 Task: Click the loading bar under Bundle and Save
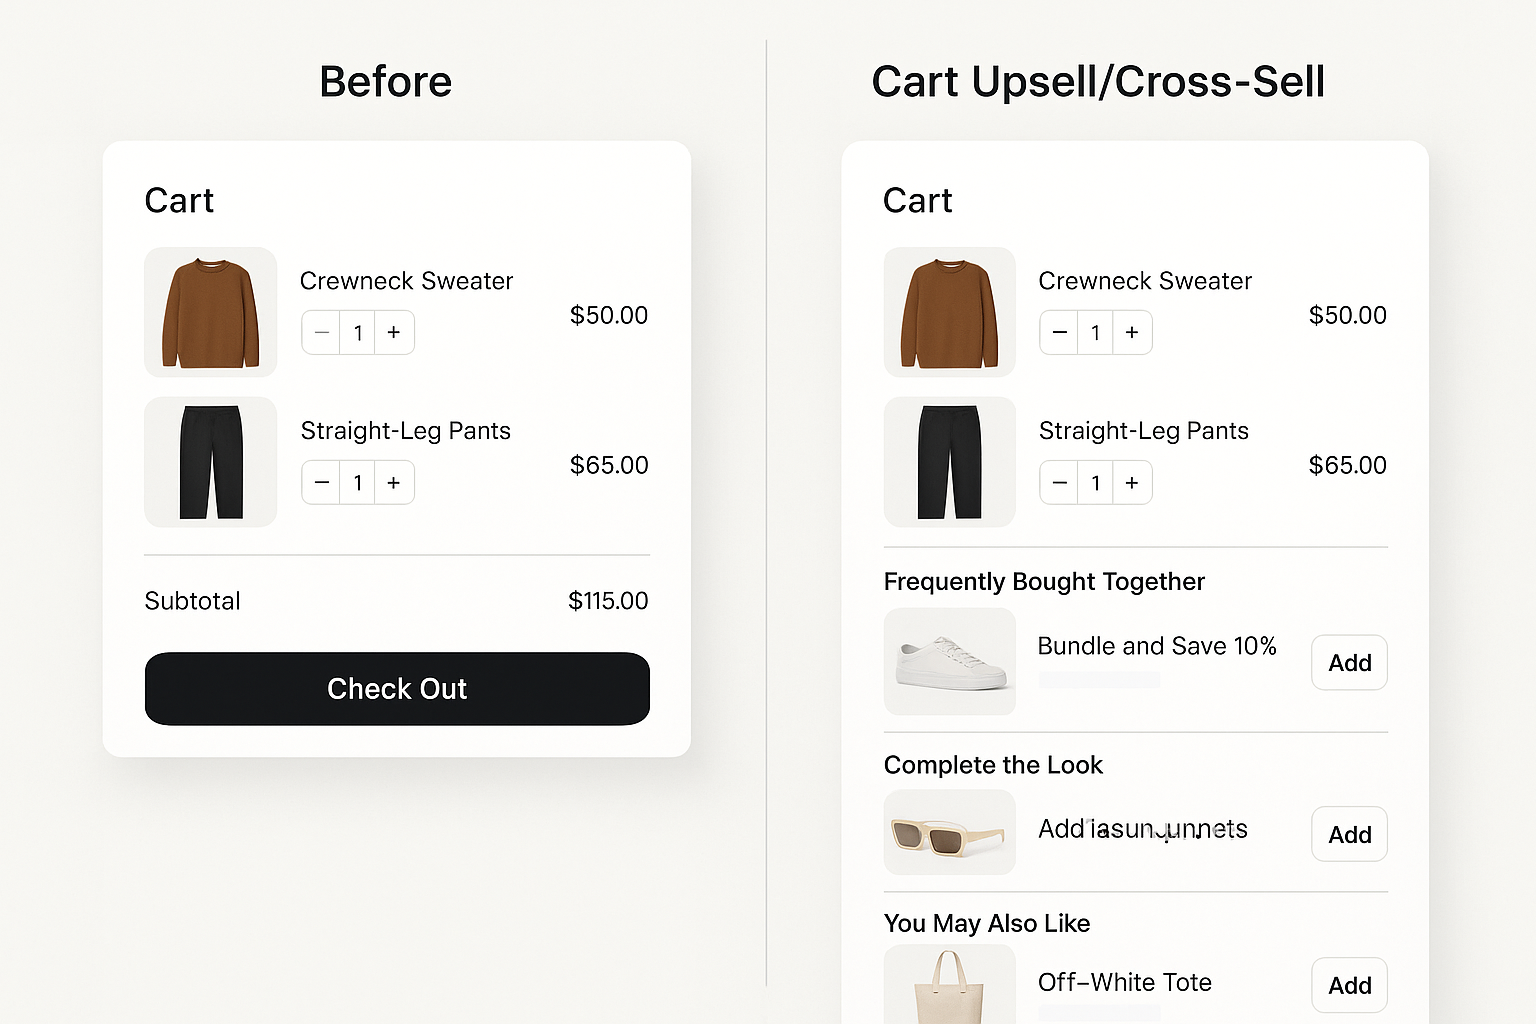coord(1098,679)
